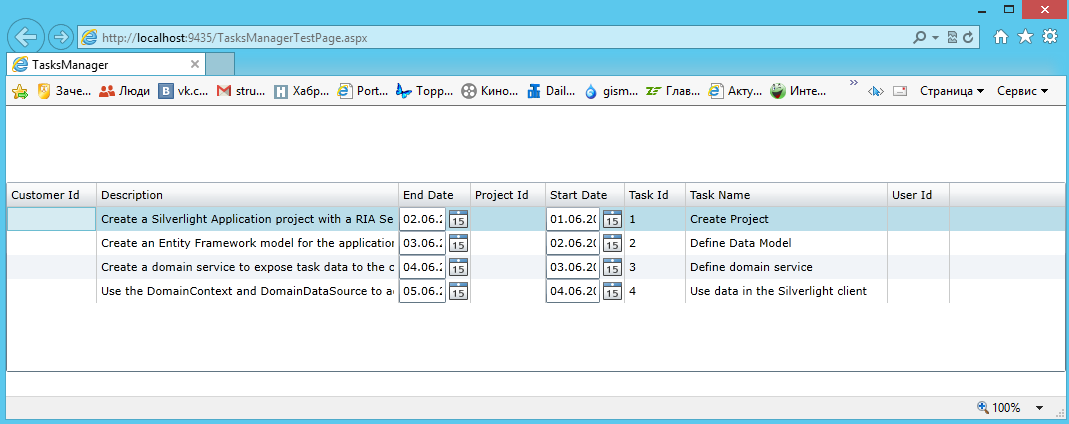
Task: Open the Home page icon
Action: pos(1000,37)
